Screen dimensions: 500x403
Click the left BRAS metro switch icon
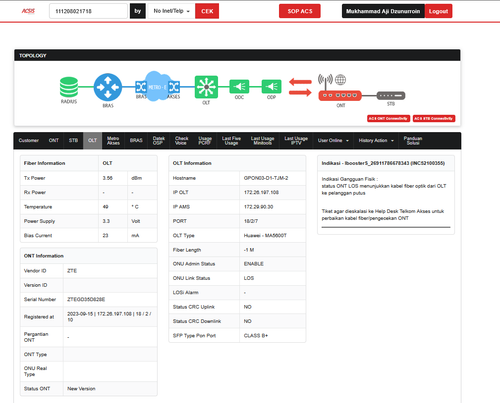click(x=141, y=87)
